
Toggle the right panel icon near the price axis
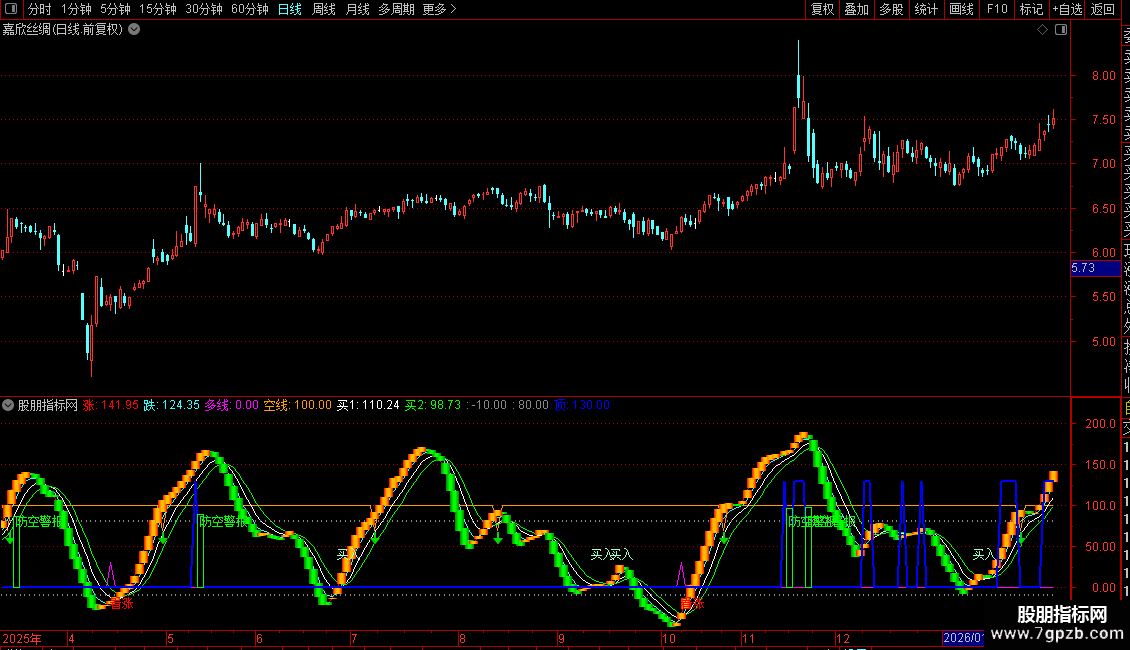pos(1060,30)
